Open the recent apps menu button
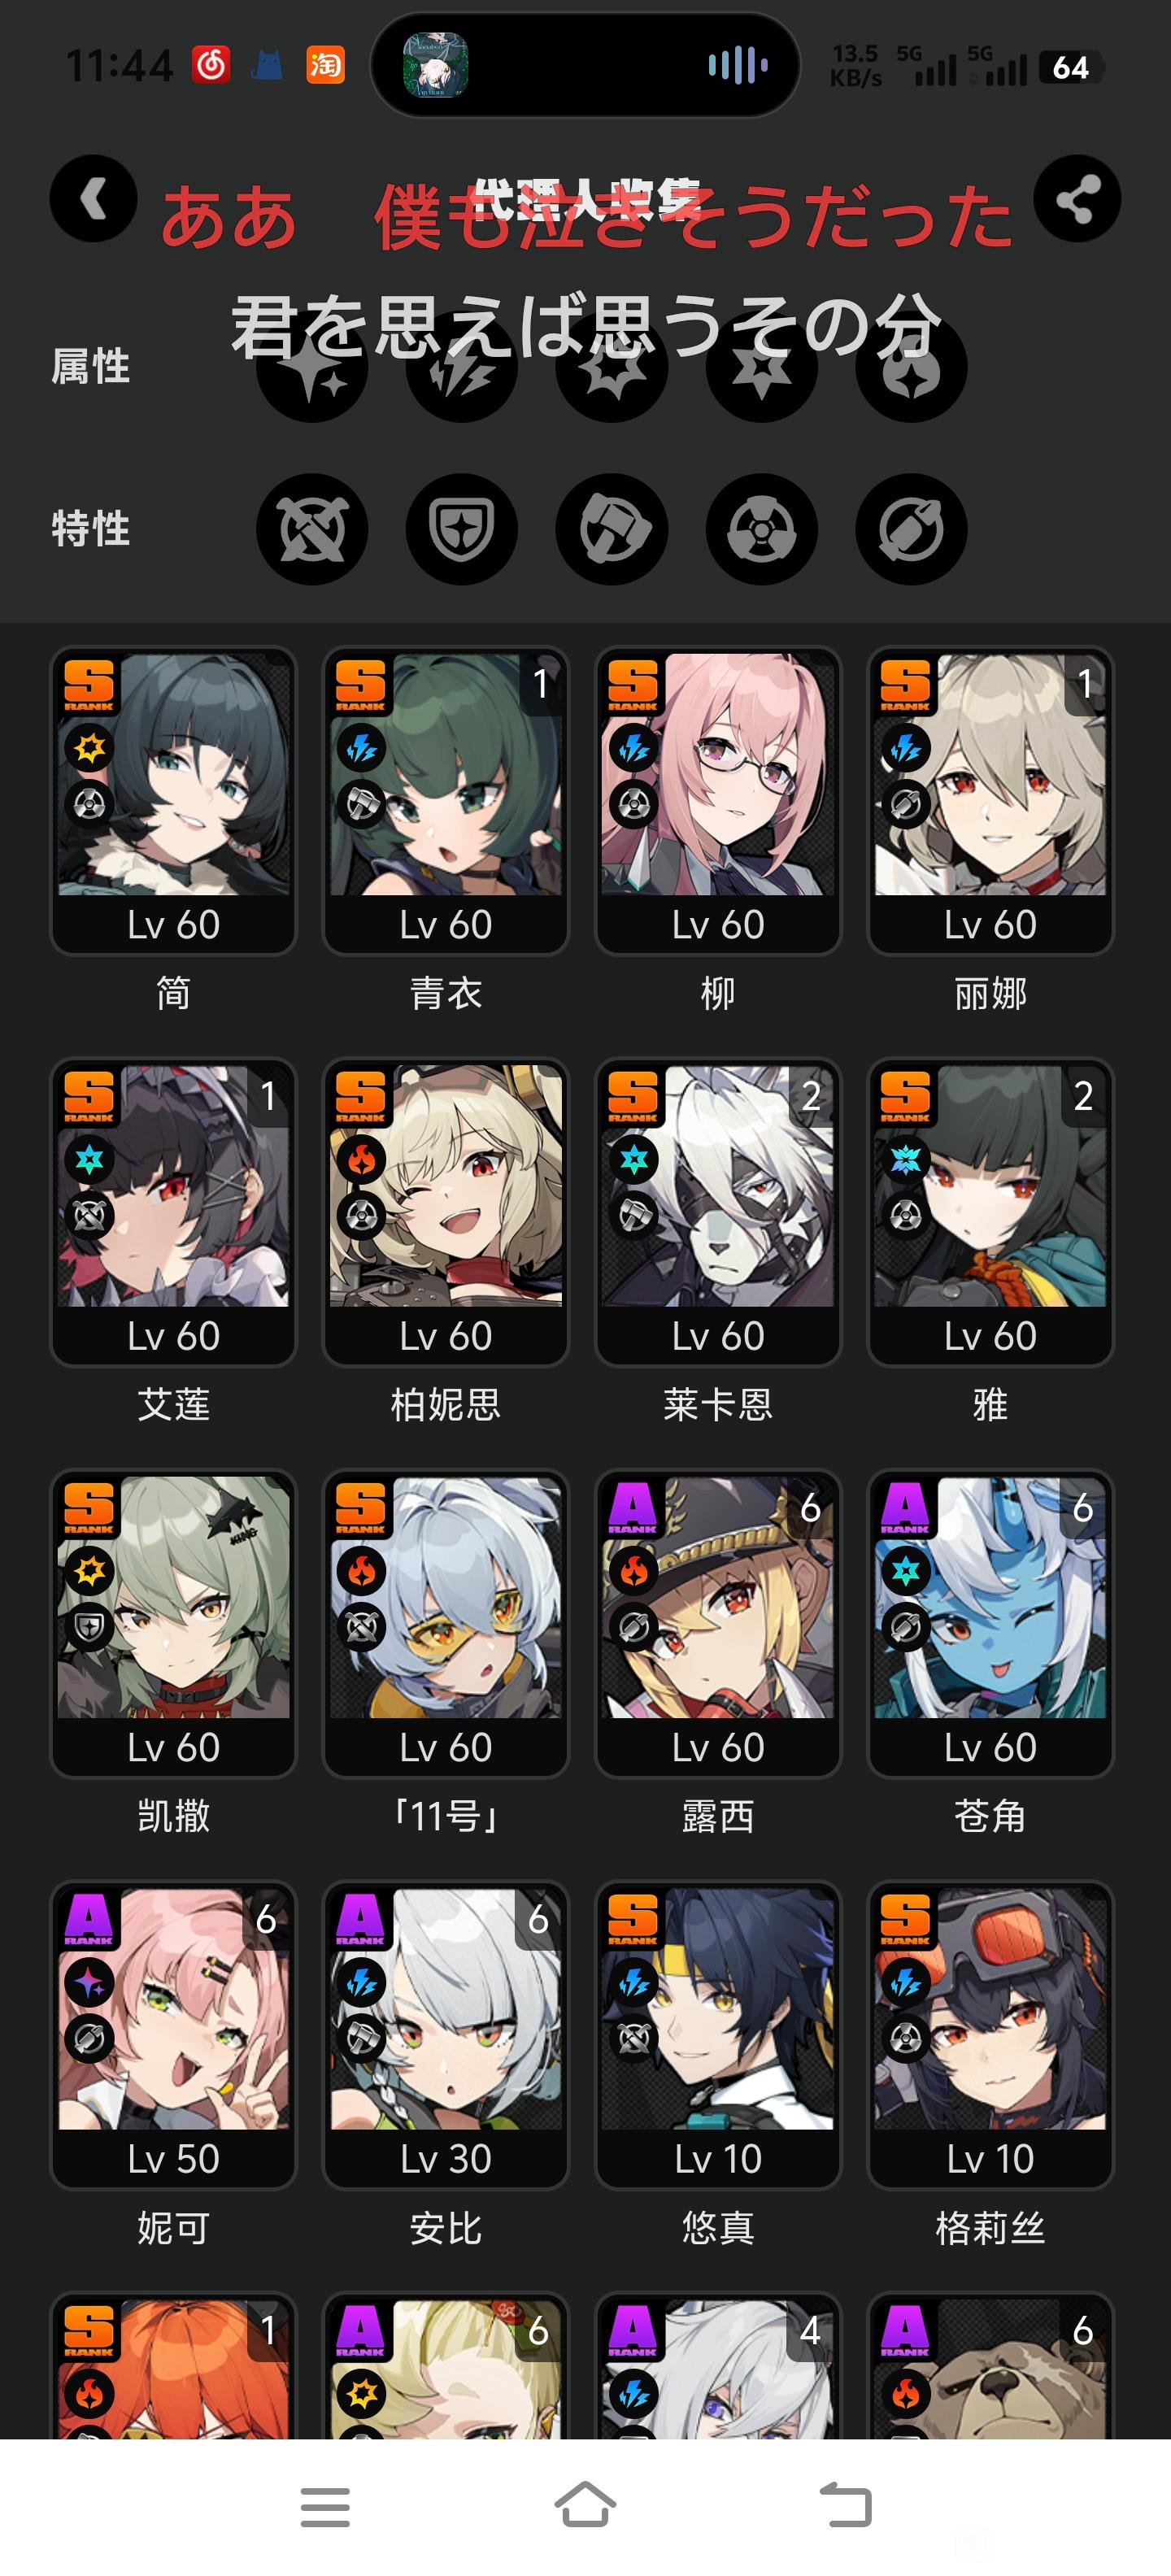The width and height of the screenshot is (1171, 2576). (x=325, y=2507)
